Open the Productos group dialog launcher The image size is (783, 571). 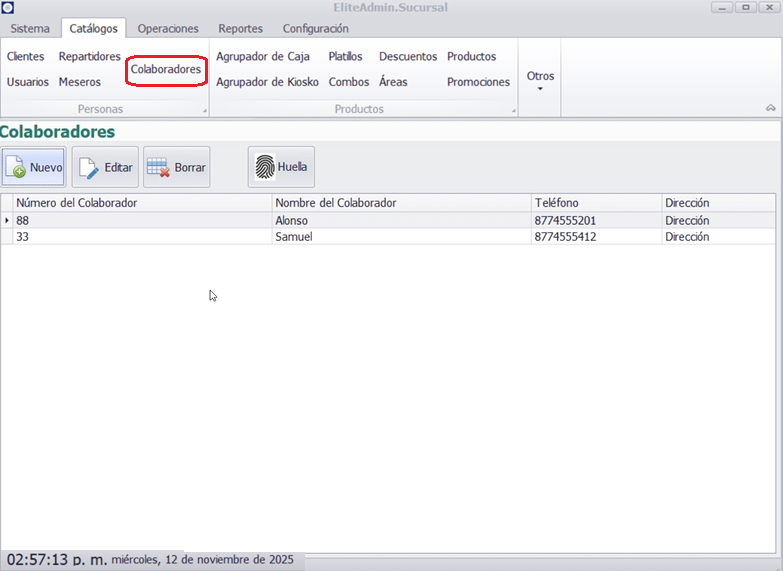pyautogui.click(x=514, y=110)
